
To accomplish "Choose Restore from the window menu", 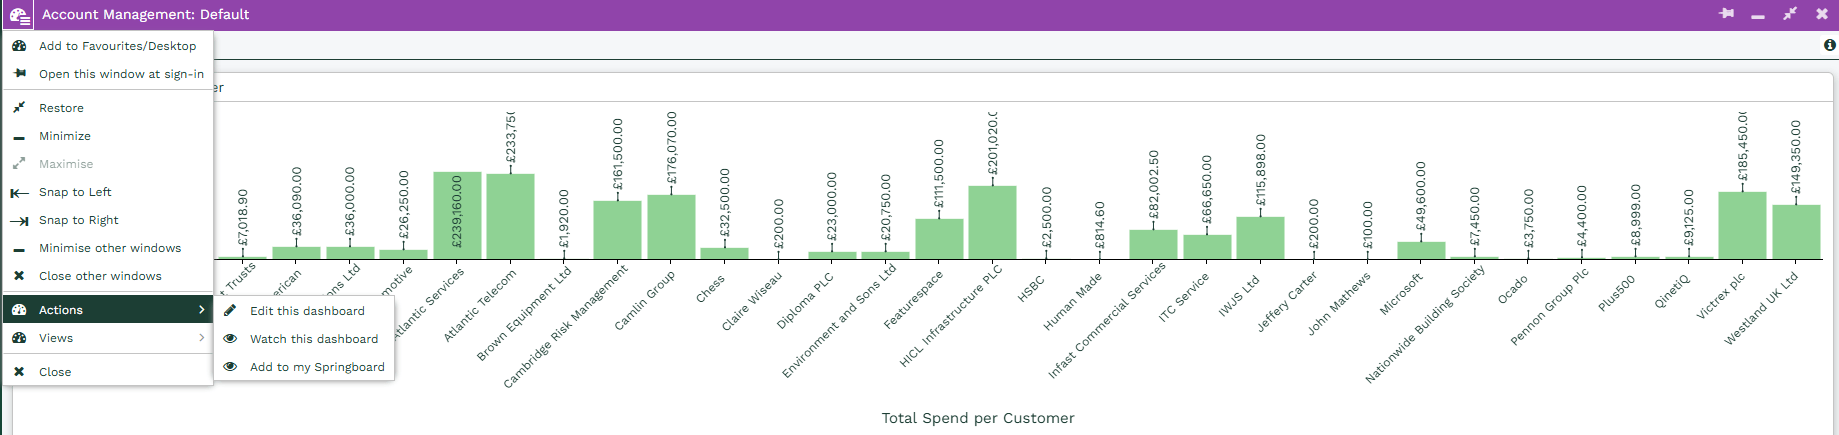I will point(61,108).
